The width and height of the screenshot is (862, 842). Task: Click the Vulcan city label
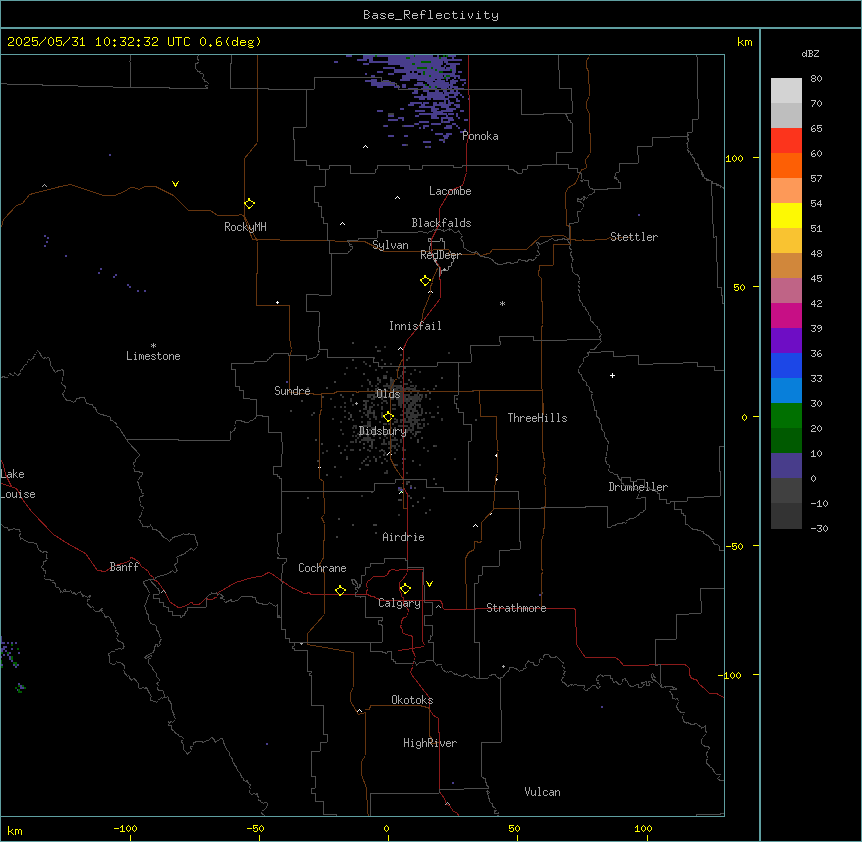tap(542, 792)
